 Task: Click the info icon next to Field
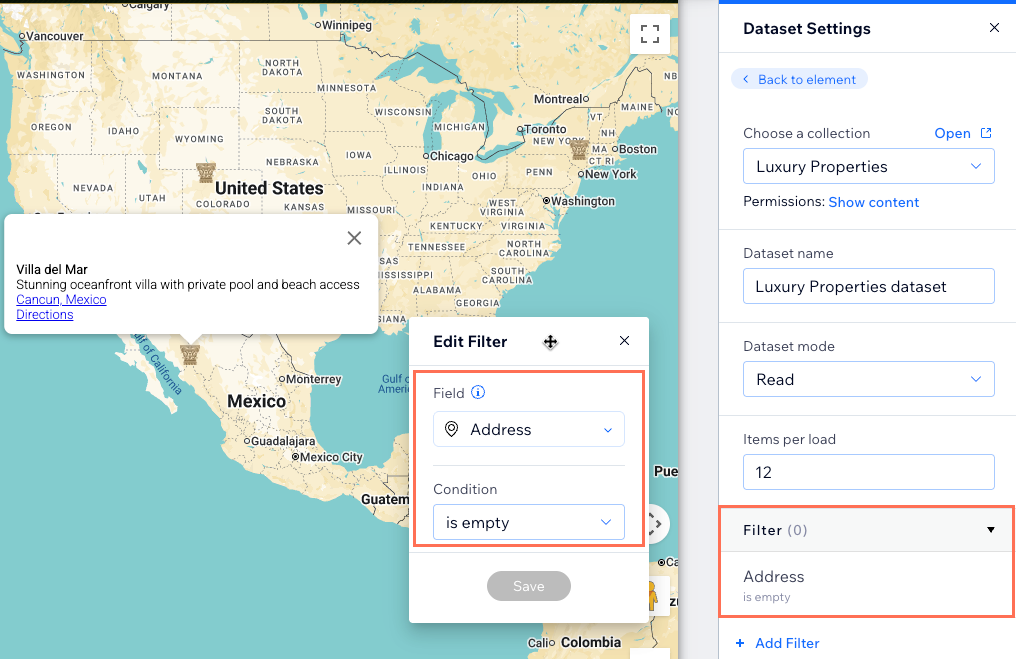(x=478, y=393)
